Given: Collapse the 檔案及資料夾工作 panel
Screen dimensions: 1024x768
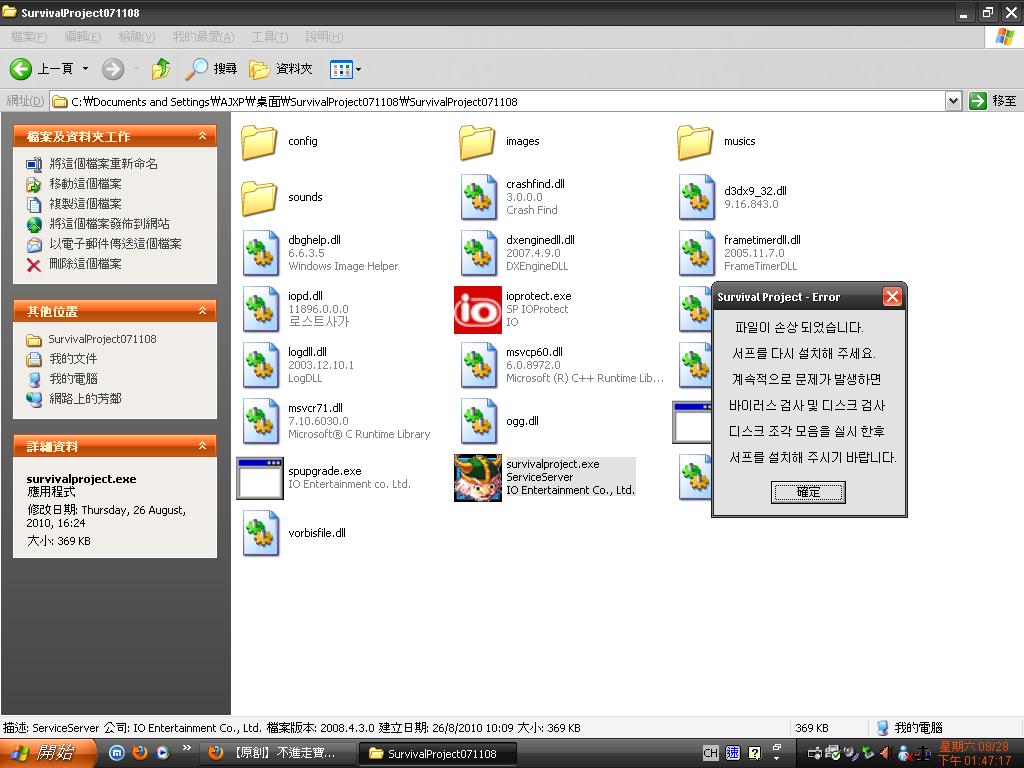Looking at the screenshot, I should tap(202, 136).
